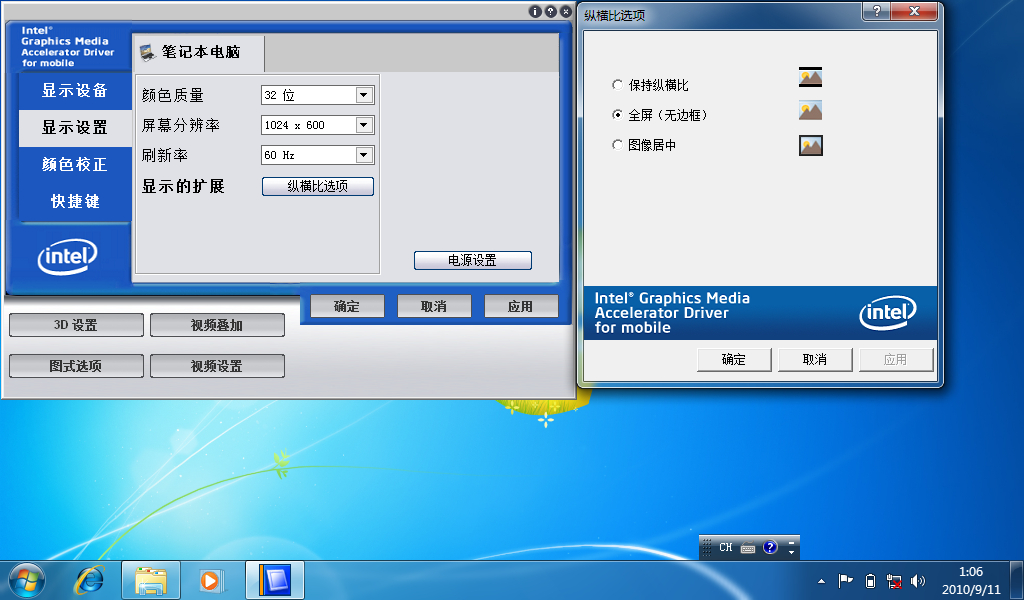Click the 电源设置 button
This screenshot has width=1024, height=600.
pos(473,261)
